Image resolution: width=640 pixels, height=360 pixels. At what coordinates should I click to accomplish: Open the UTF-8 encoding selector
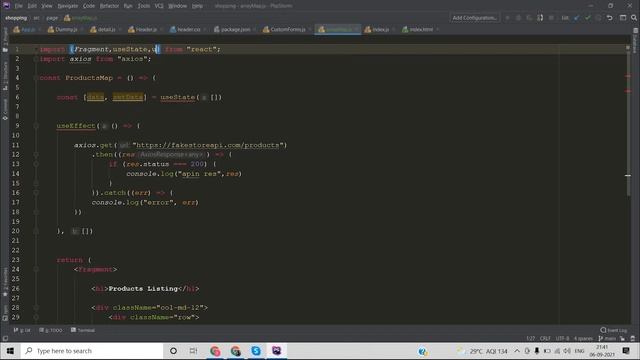coord(562,338)
